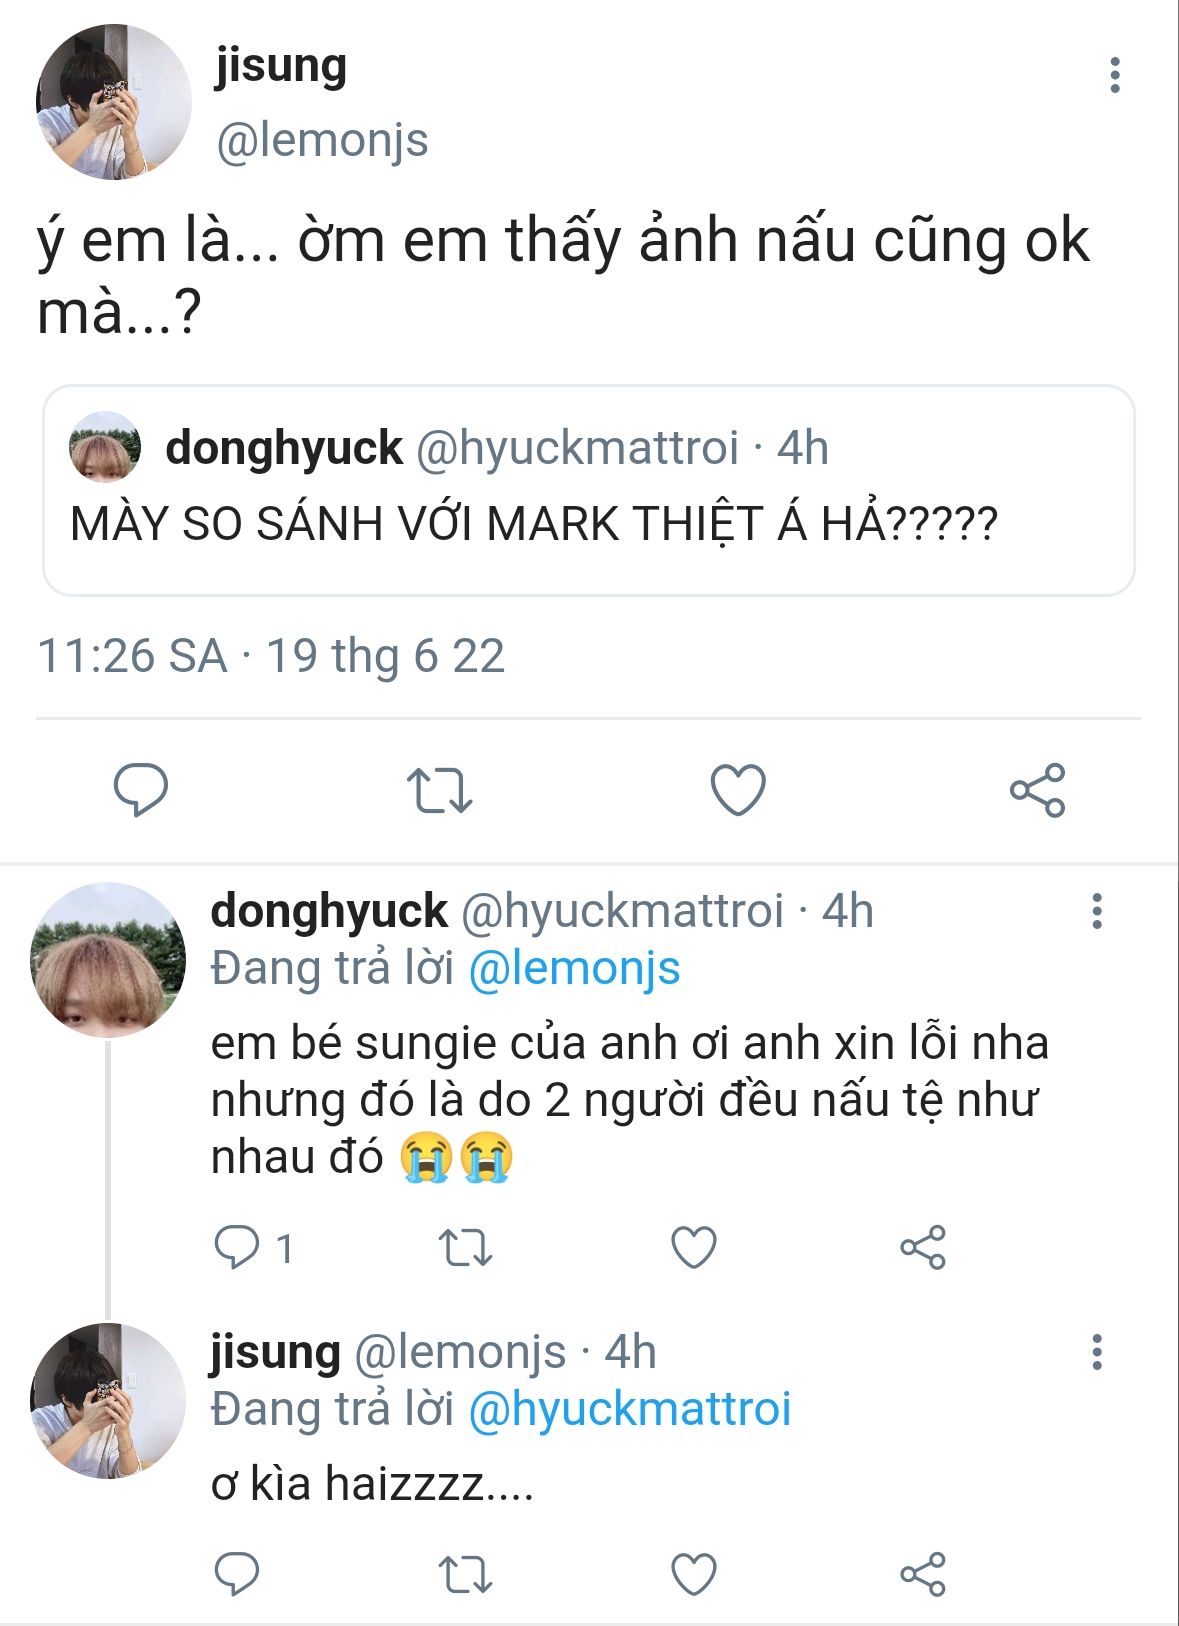Viewport: 1179px width, 1626px height.
Task: Open more options on donghyuck's reply
Action: point(1097,912)
